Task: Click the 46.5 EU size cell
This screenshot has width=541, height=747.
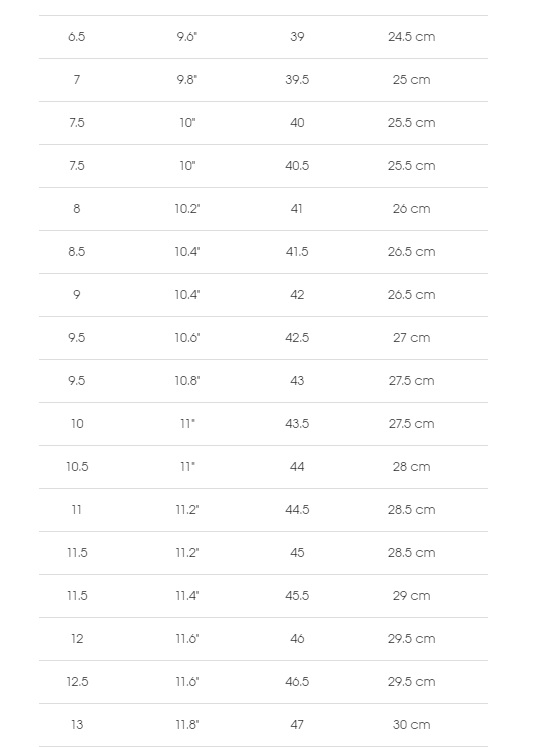Action: click(297, 682)
